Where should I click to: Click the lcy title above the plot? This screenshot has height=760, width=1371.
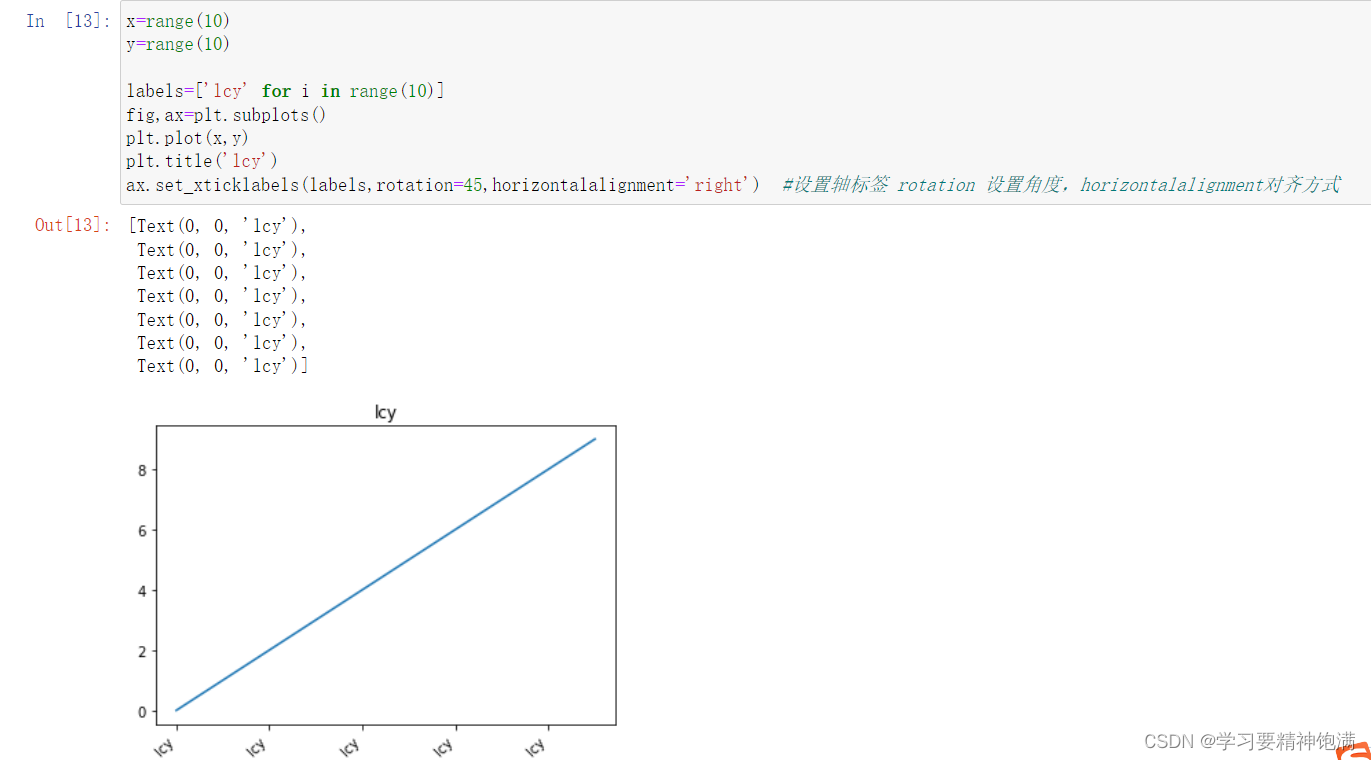[385, 412]
